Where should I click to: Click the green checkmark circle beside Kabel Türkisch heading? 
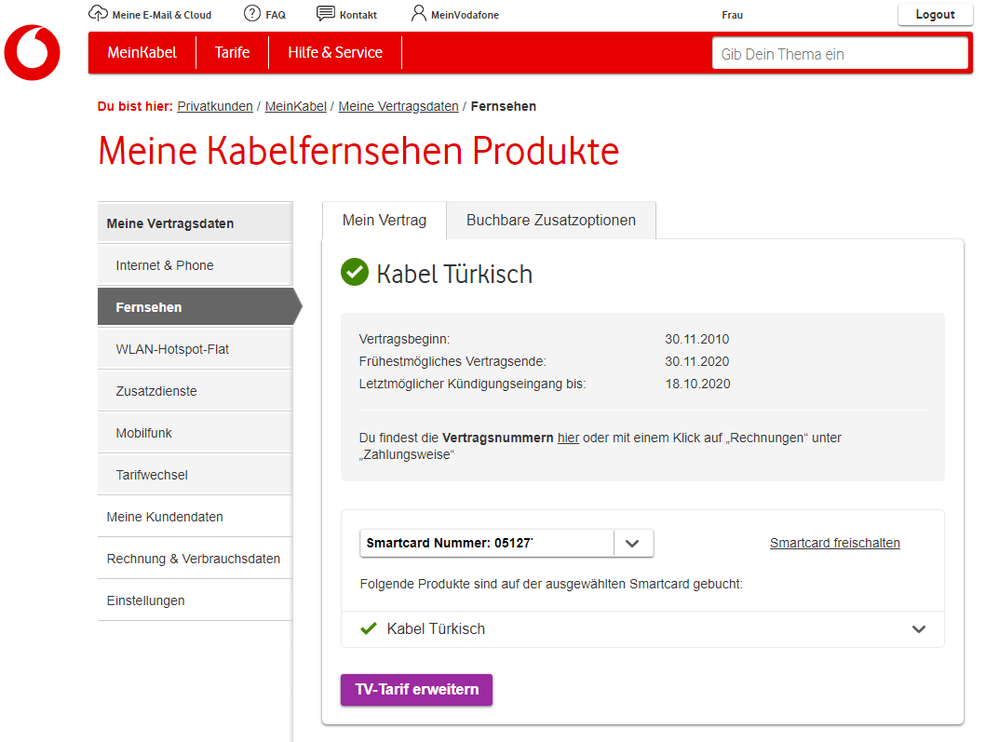point(355,273)
